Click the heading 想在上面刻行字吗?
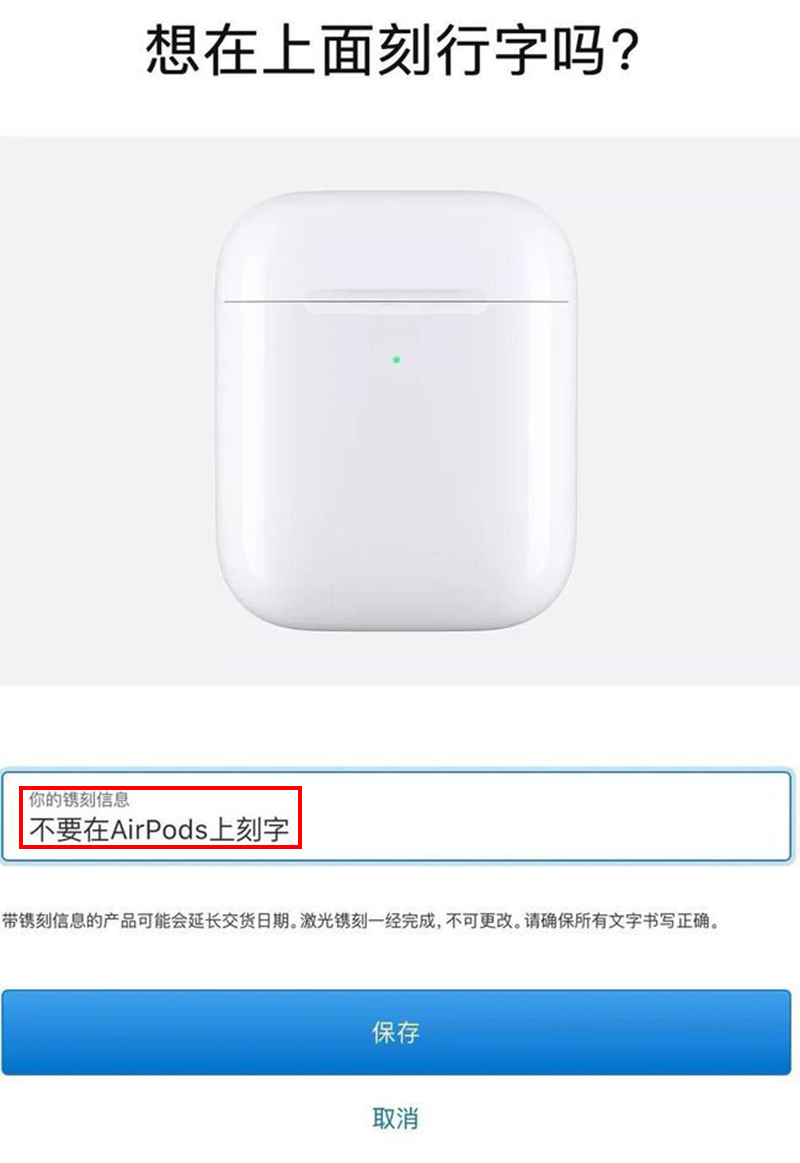The width and height of the screenshot is (800, 1163). pyautogui.click(x=392, y=50)
